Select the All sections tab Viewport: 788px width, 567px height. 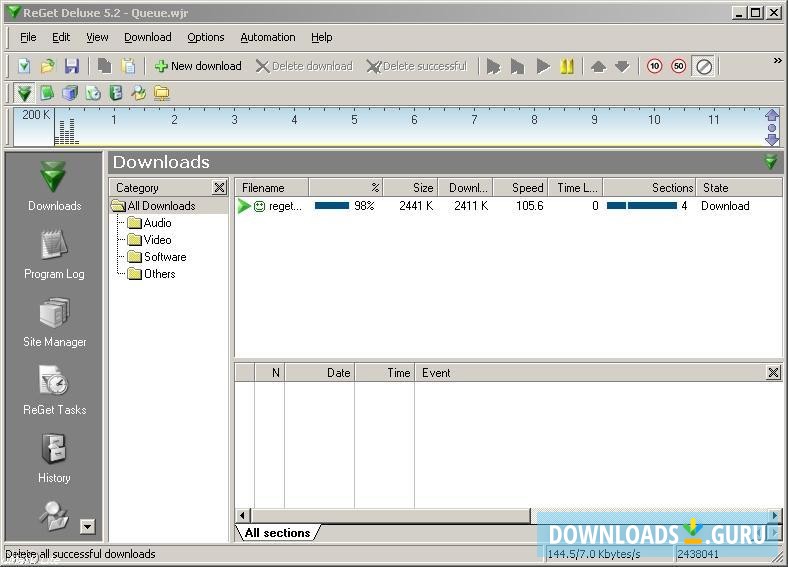coord(277,533)
